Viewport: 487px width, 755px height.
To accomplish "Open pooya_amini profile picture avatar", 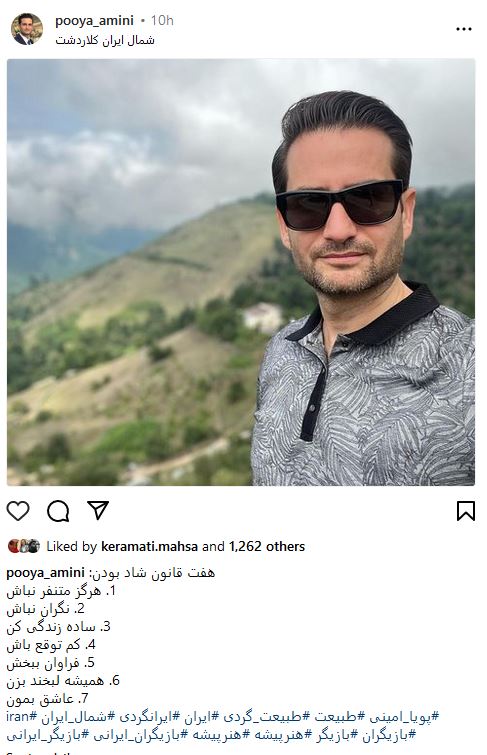I will tap(26, 29).
